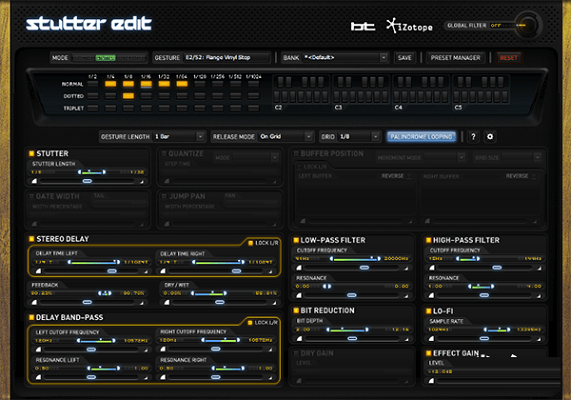Toggle the Normal 1/32 grid cell

pyautogui.click(x=164, y=84)
